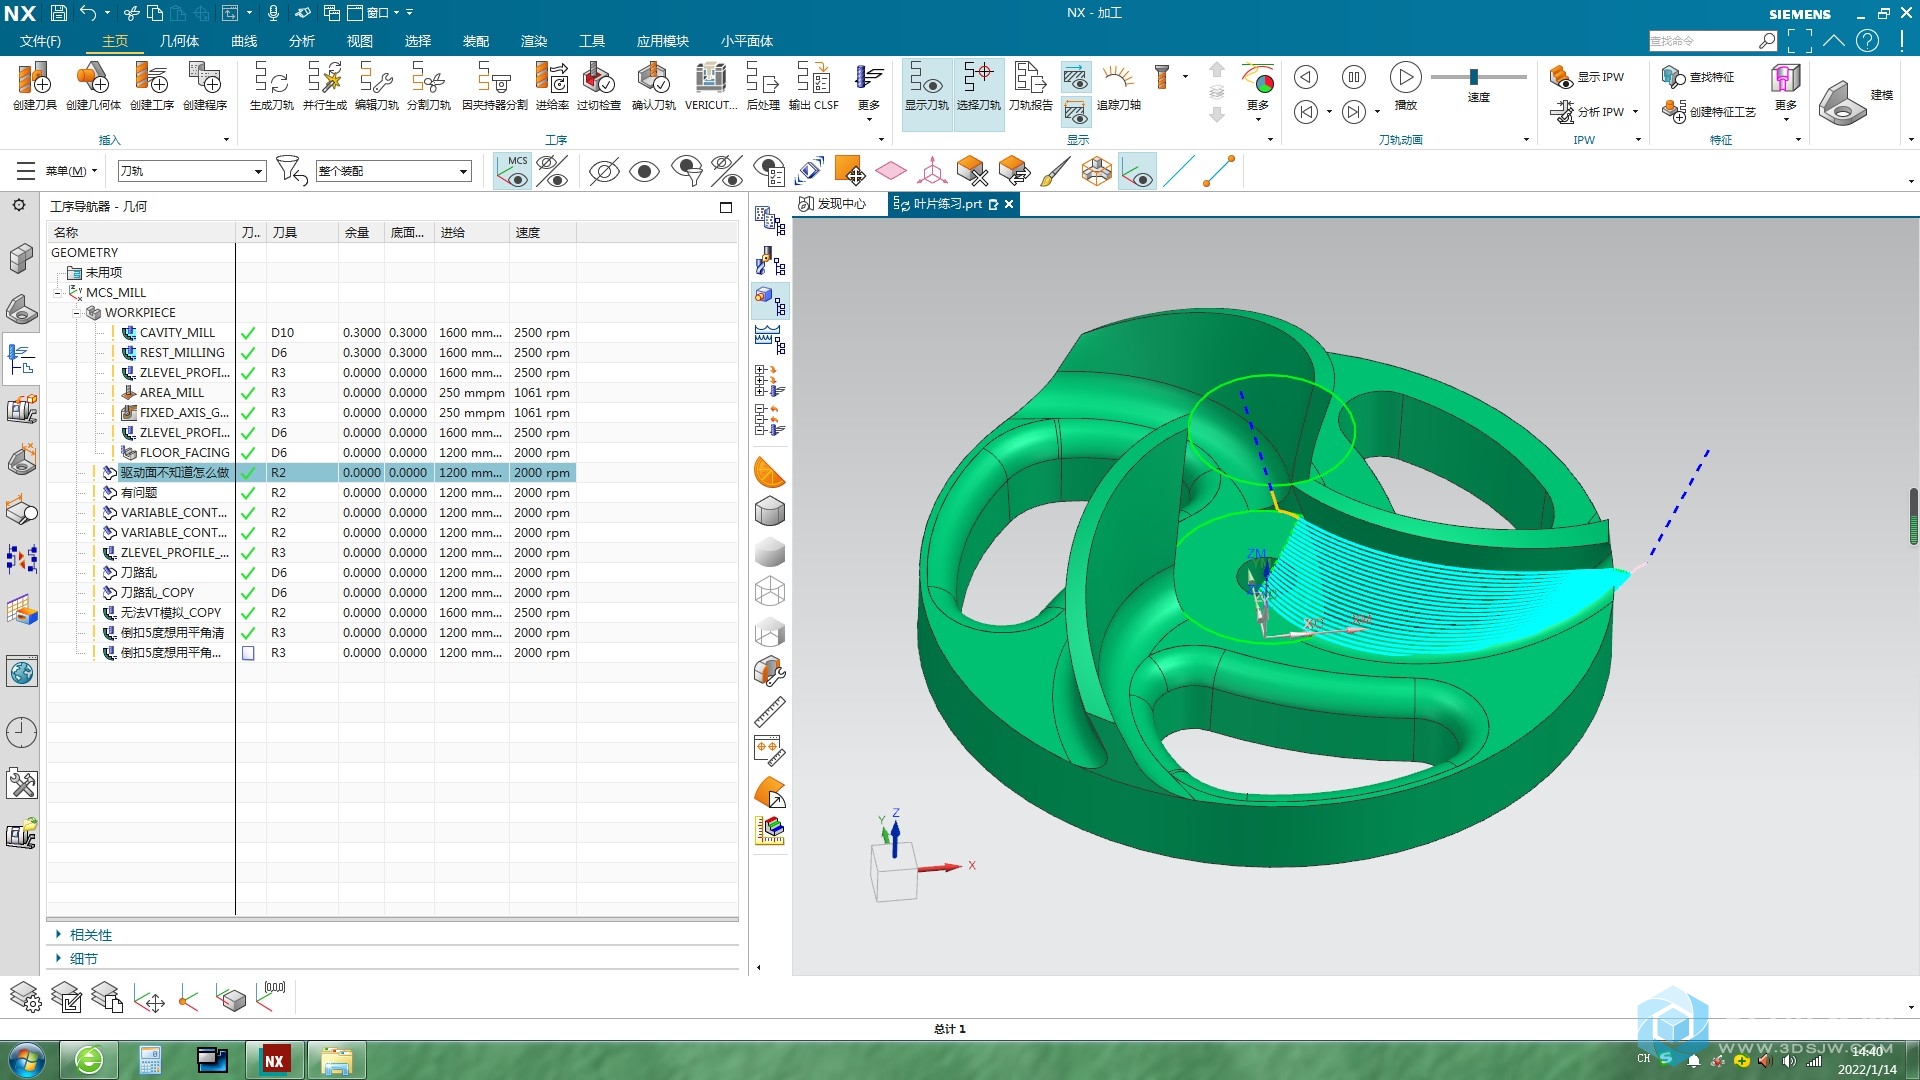1920x1080 pixels.
Task: Click the 编辑刀轨 icon
Action: point(376,85)
